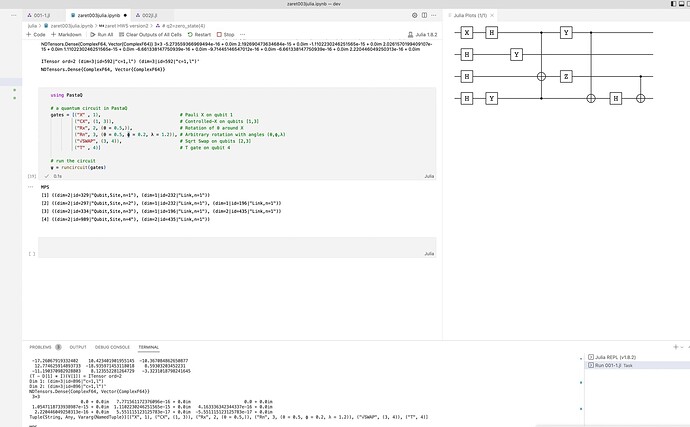This screenshot has width=690, height=427.
Task: Add a new Markdown cell
Action: click(x=66, y=34)
